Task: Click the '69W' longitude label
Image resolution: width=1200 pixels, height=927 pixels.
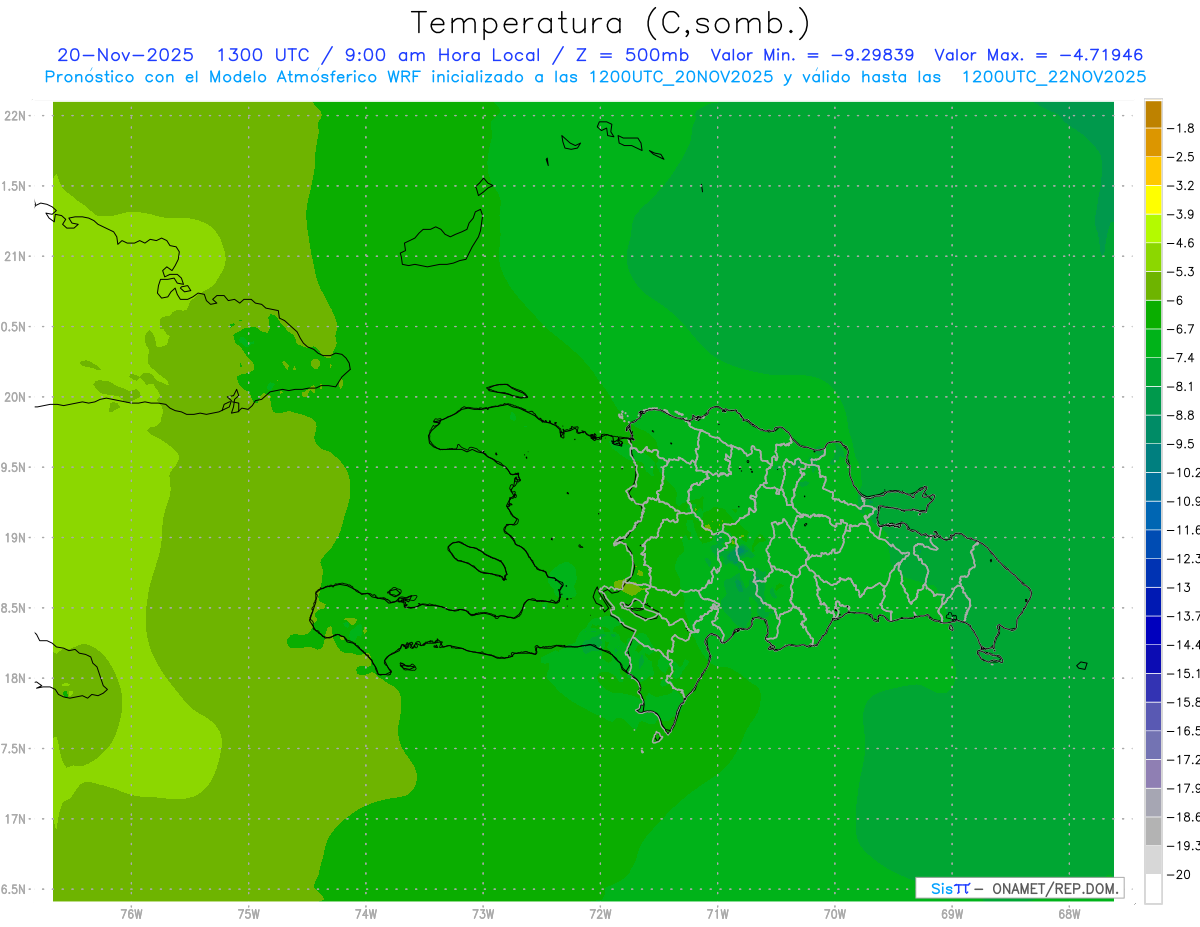Action: click(x=951, y=913)
